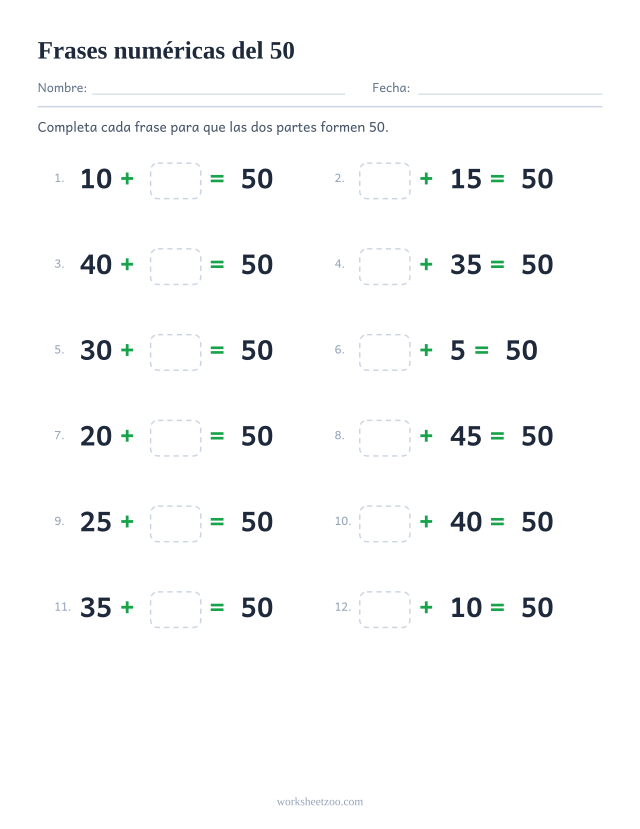Click the empty box before + 45

(385, 438)
